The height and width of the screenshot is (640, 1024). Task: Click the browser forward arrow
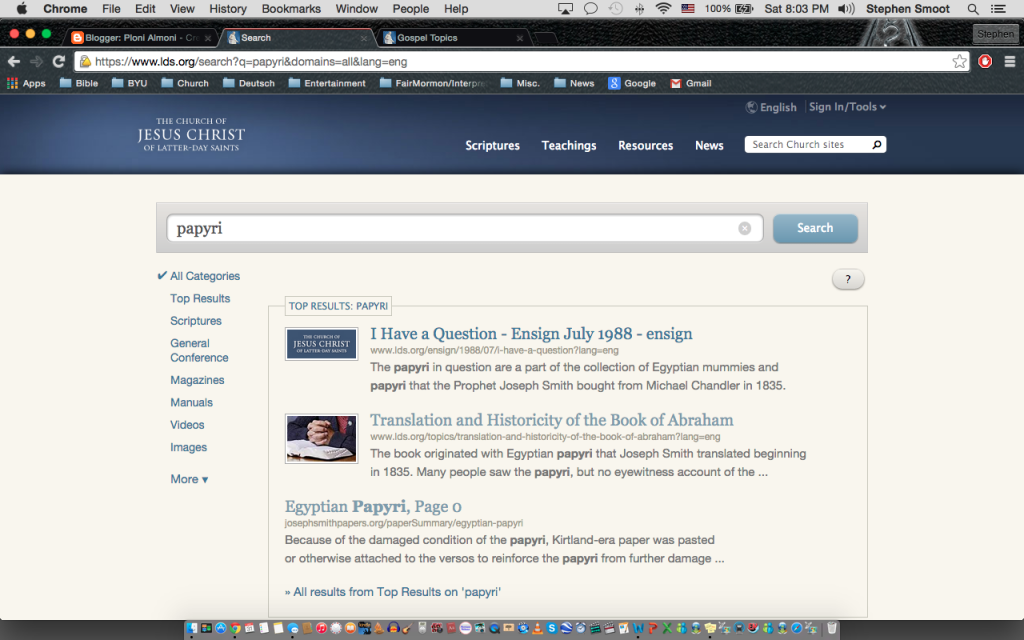click(36, 61)
